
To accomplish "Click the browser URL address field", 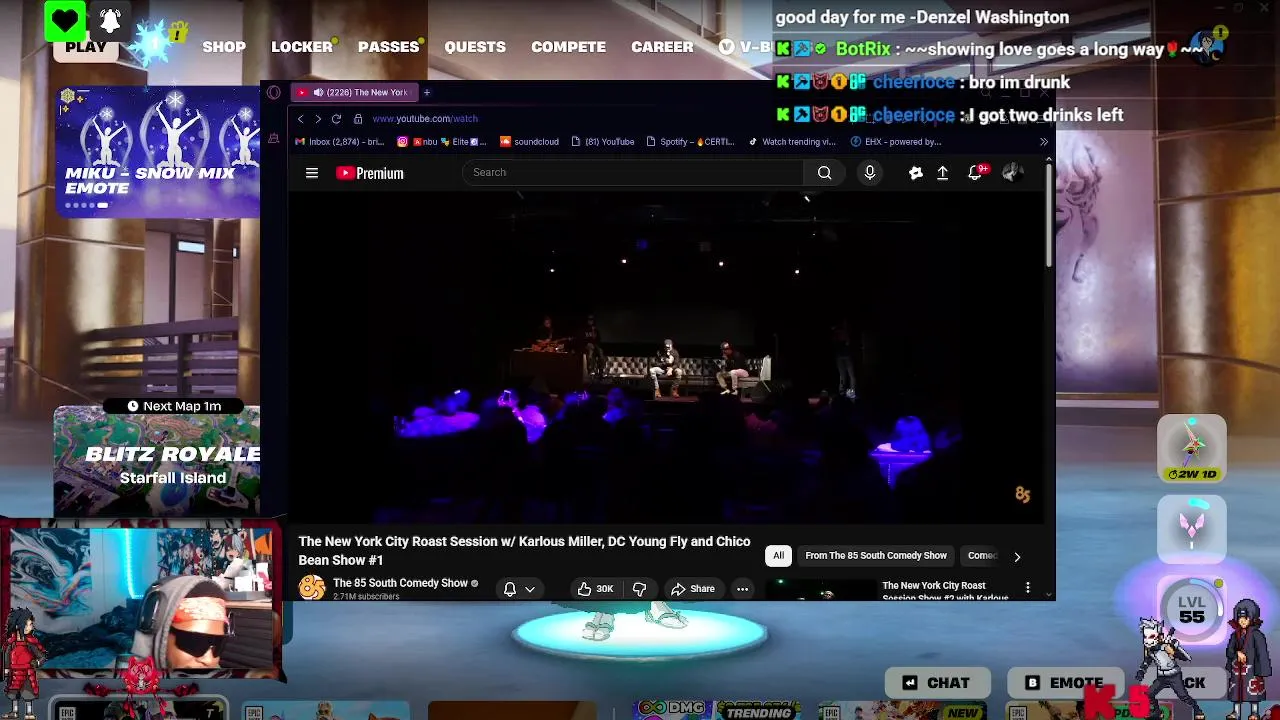I will tap(425, 119).
